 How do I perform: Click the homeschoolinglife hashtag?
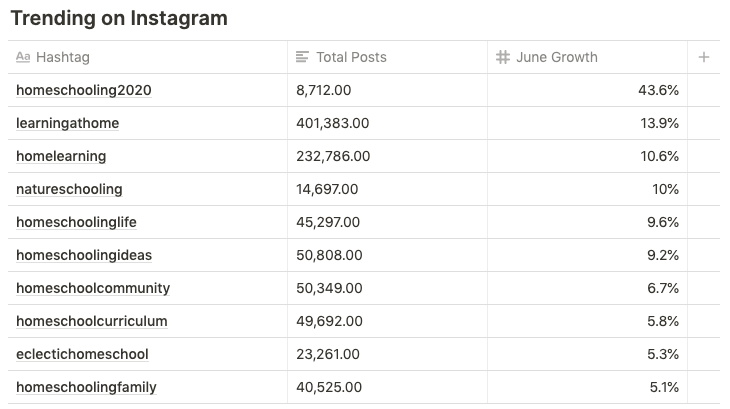pyautogui.click(x=76, y=222)
